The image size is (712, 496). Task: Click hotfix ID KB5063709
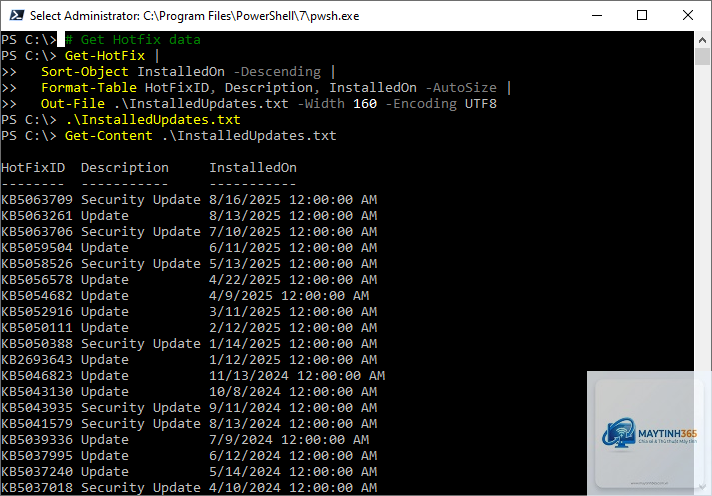coord(37,200)
